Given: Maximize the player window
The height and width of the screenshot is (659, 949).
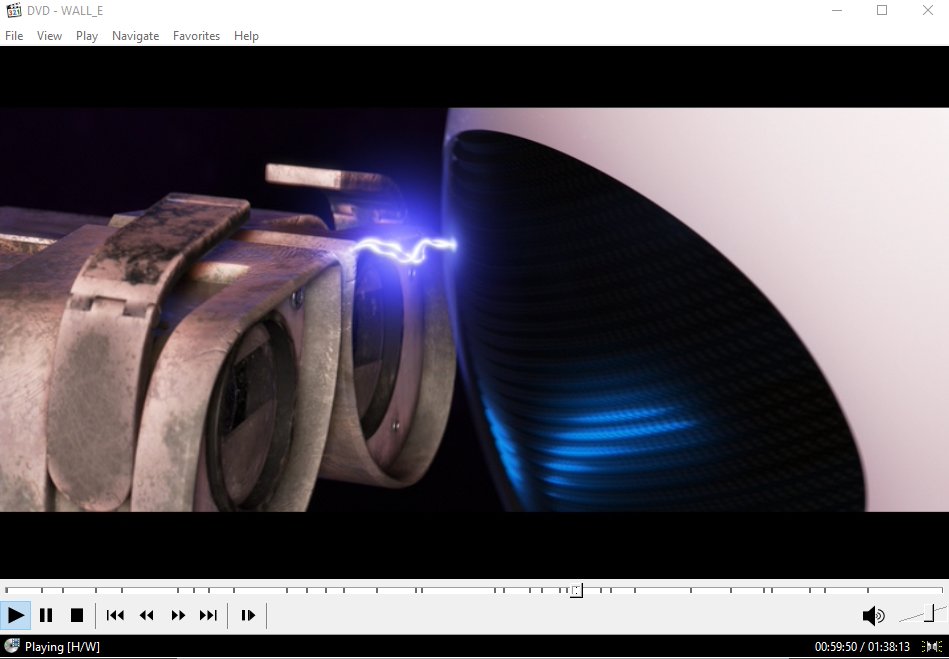Looking at the screenshot, I should (x=882, y=10).
